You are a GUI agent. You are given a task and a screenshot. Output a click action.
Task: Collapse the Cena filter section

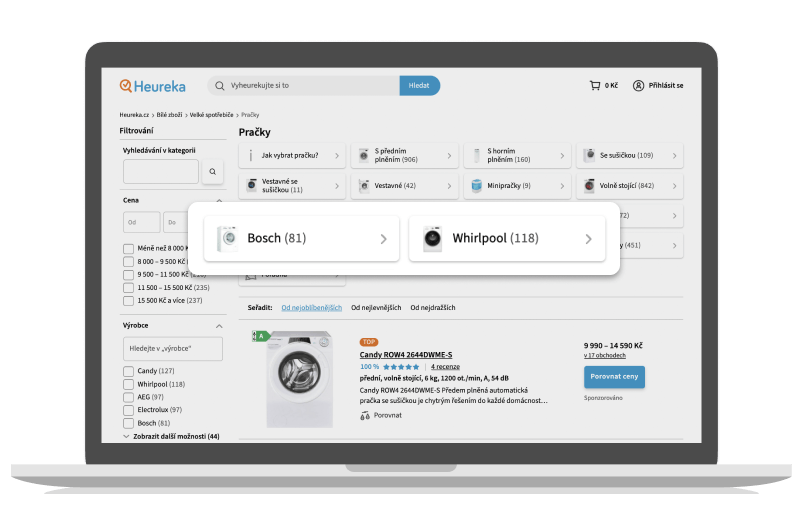click(x=219, y=200)
